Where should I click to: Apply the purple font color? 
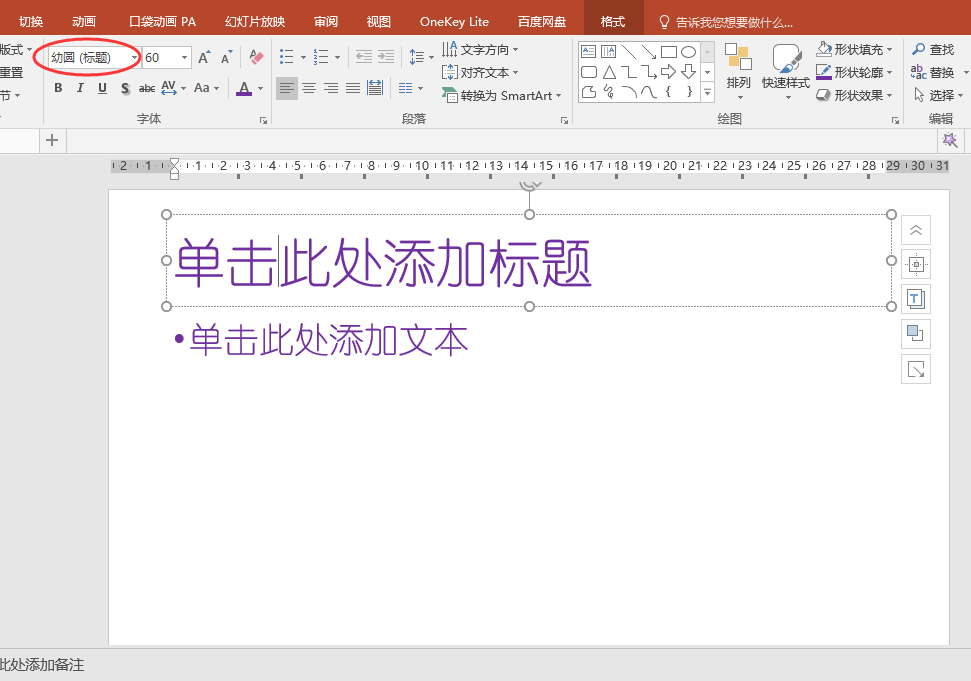(x=244, y=89)
